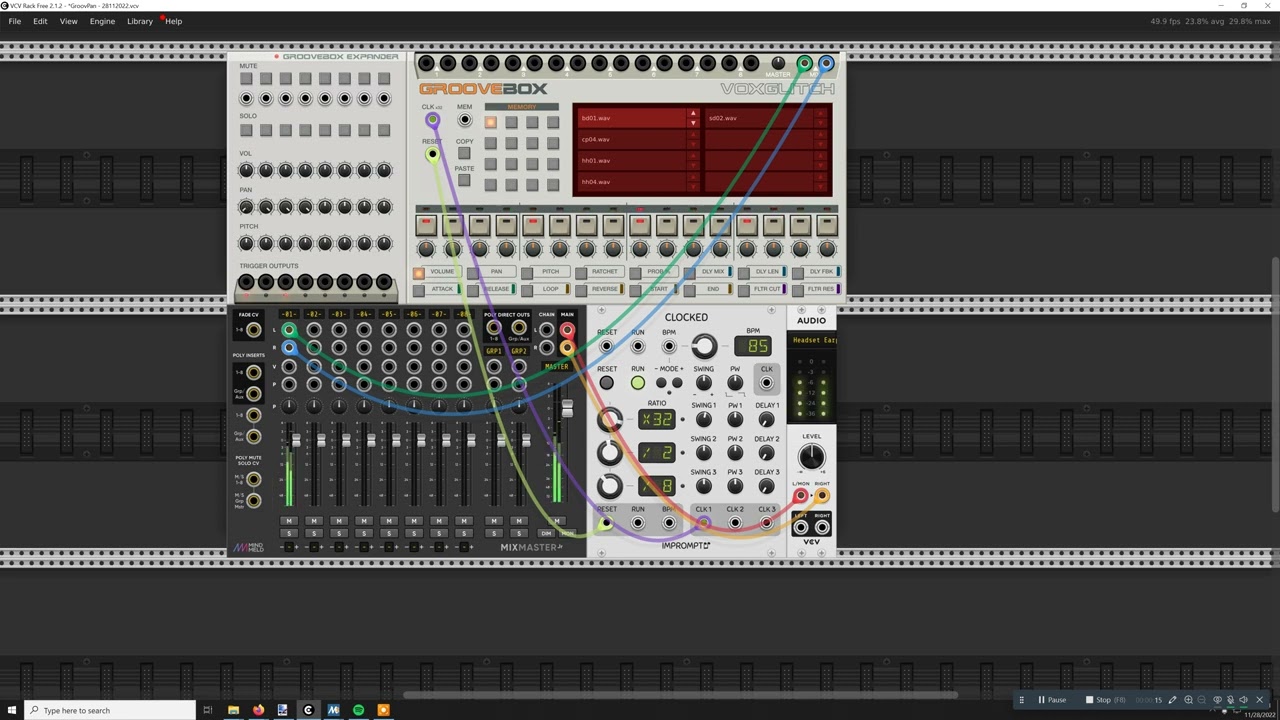Toggle the LOOP parameter lock button
Viewport: 1280px width, 720px height.
pos(527,290)
